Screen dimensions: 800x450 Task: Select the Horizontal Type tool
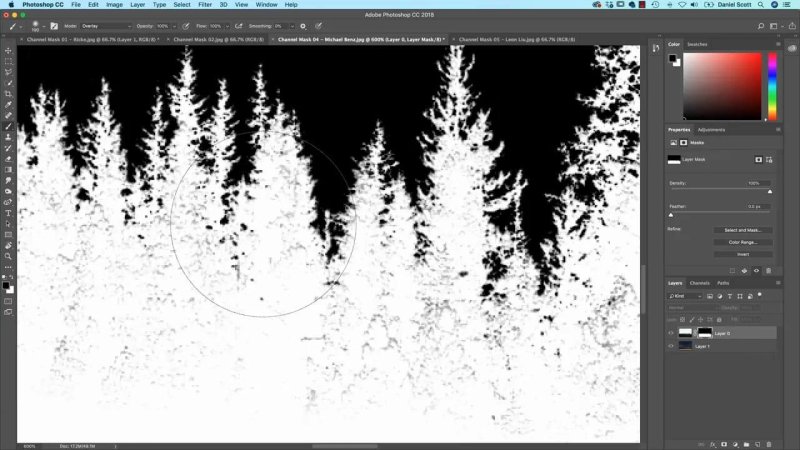(x=8, y=213)
